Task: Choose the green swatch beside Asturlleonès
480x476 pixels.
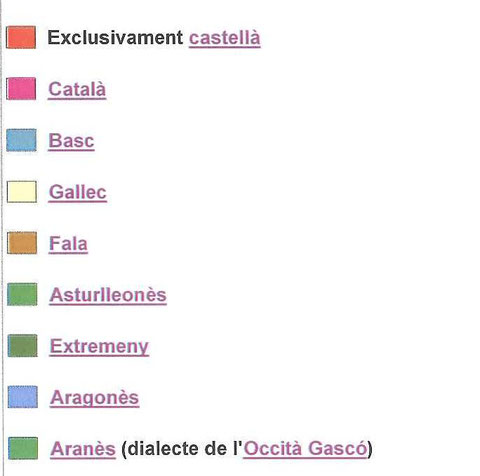Action: 22,294
